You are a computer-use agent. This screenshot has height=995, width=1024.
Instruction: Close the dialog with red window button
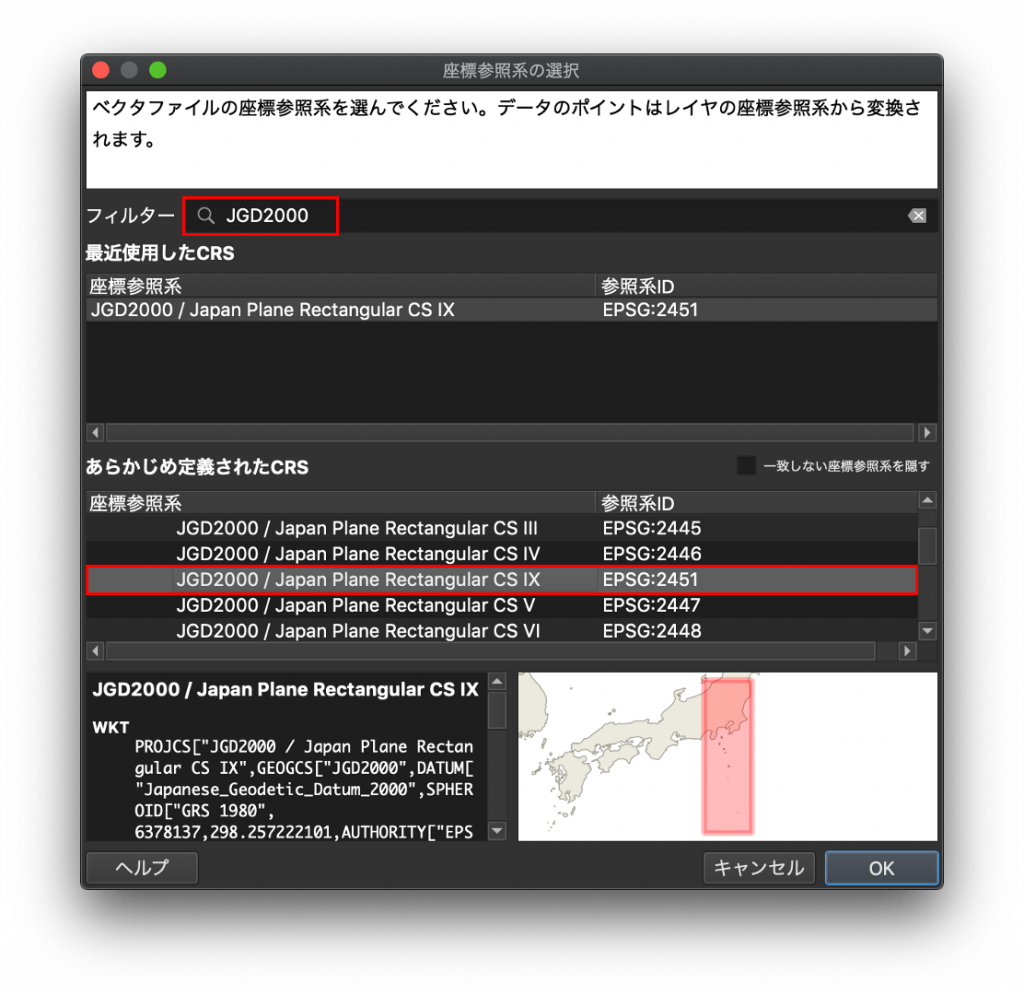point(101,70)
